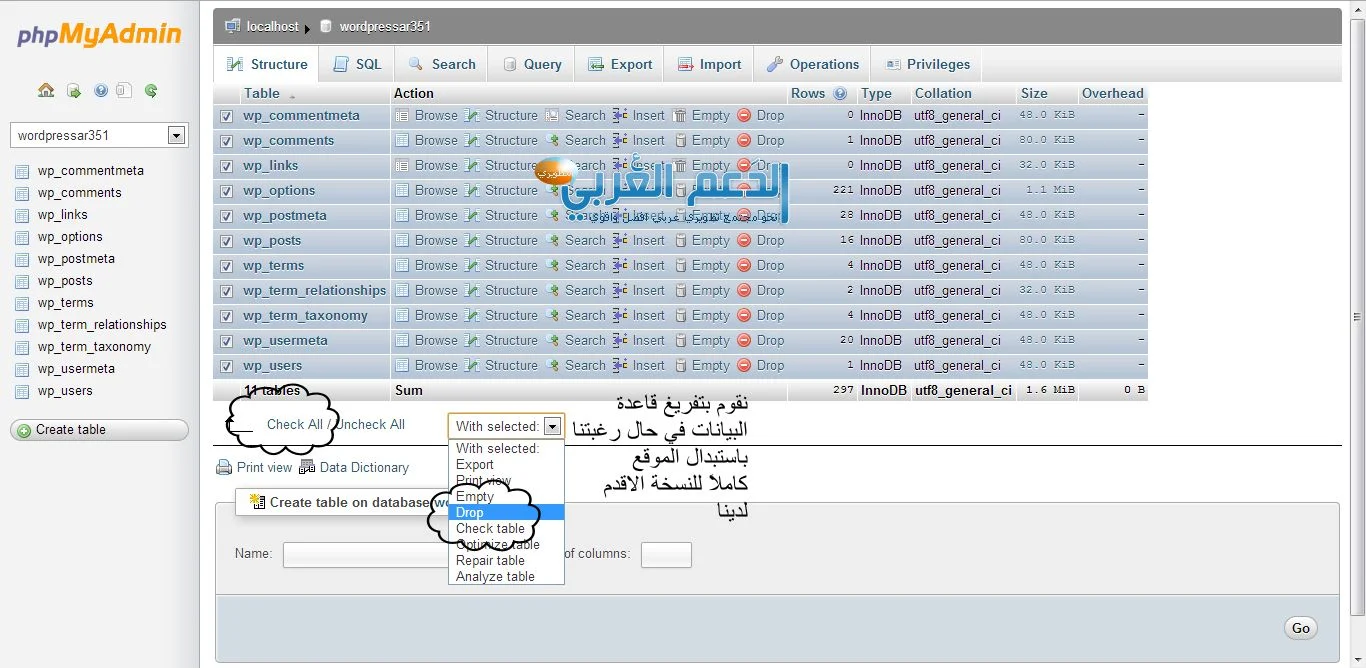The height and width of the screenshot is (668, 1366).
Task: Collapse the With selected dropdown arrow
Action: coord(552,426)
